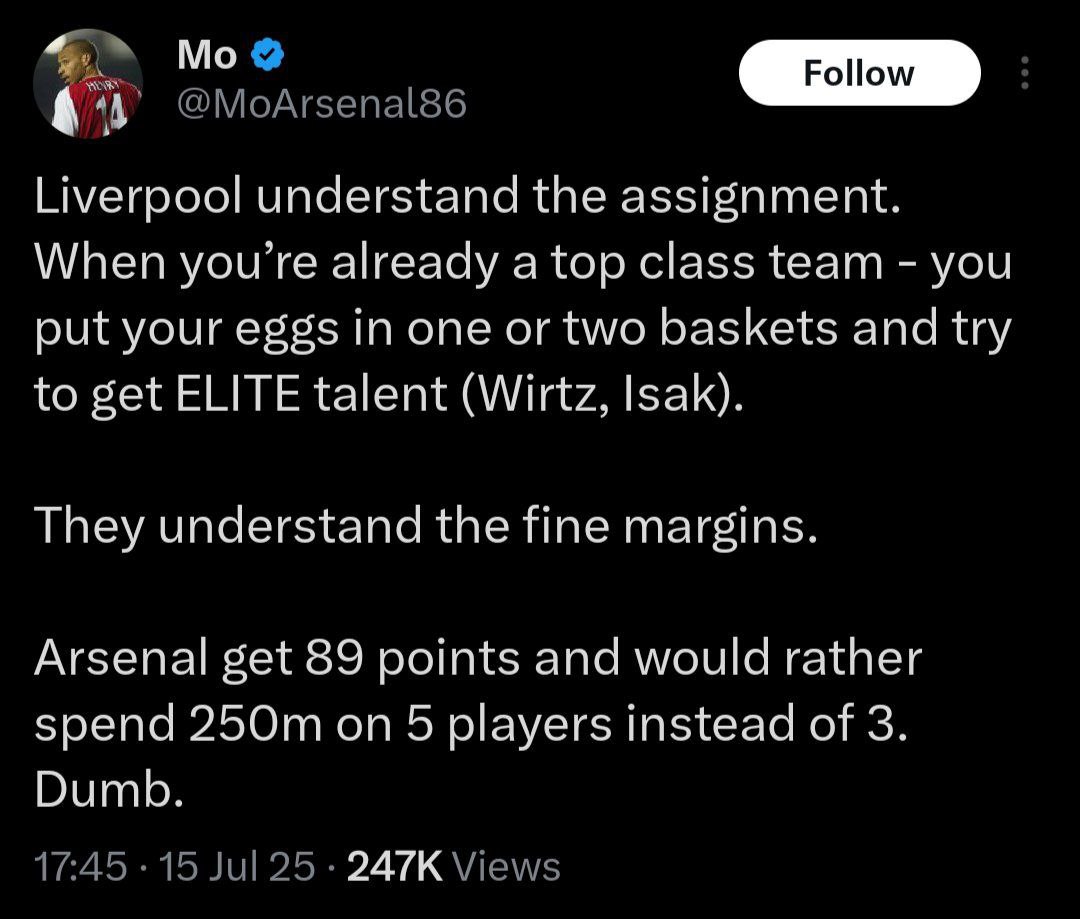Click the word ELITE in the tweet
Screen dimensions: 1080x919
(229, 396)
